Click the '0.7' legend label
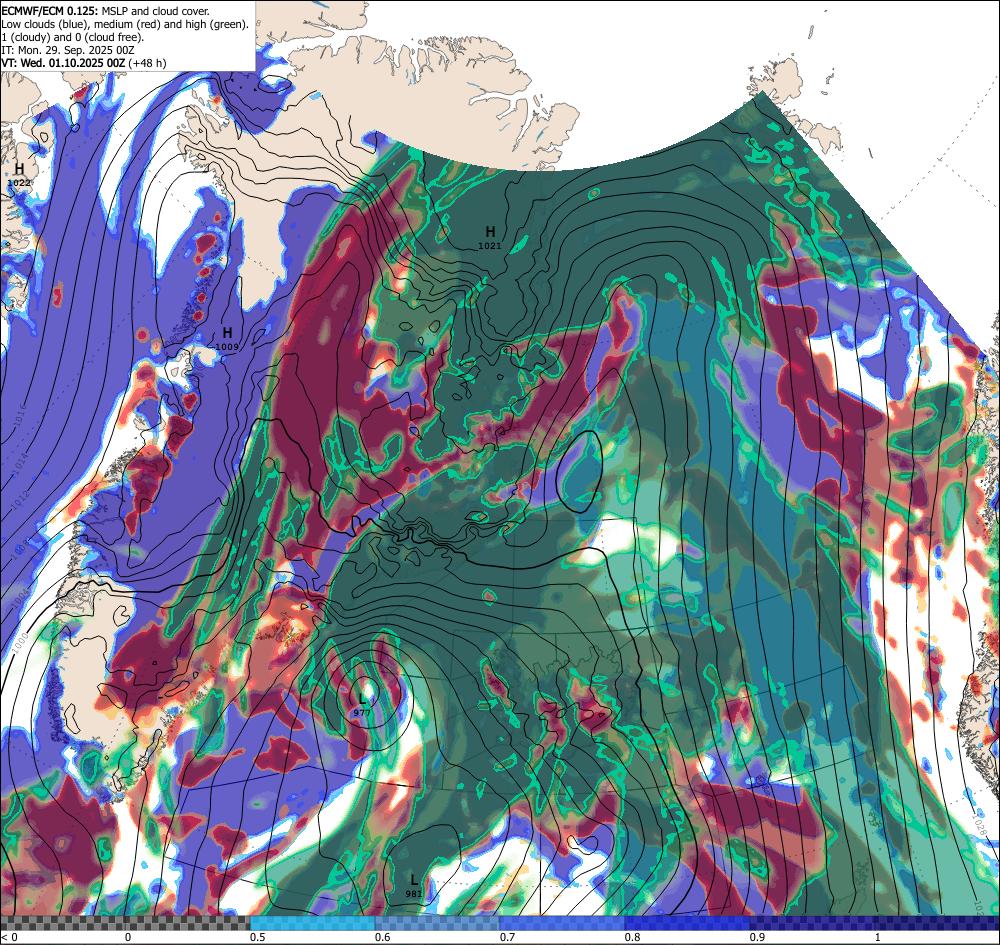1000x945 pixels. [x=508, y=937]
